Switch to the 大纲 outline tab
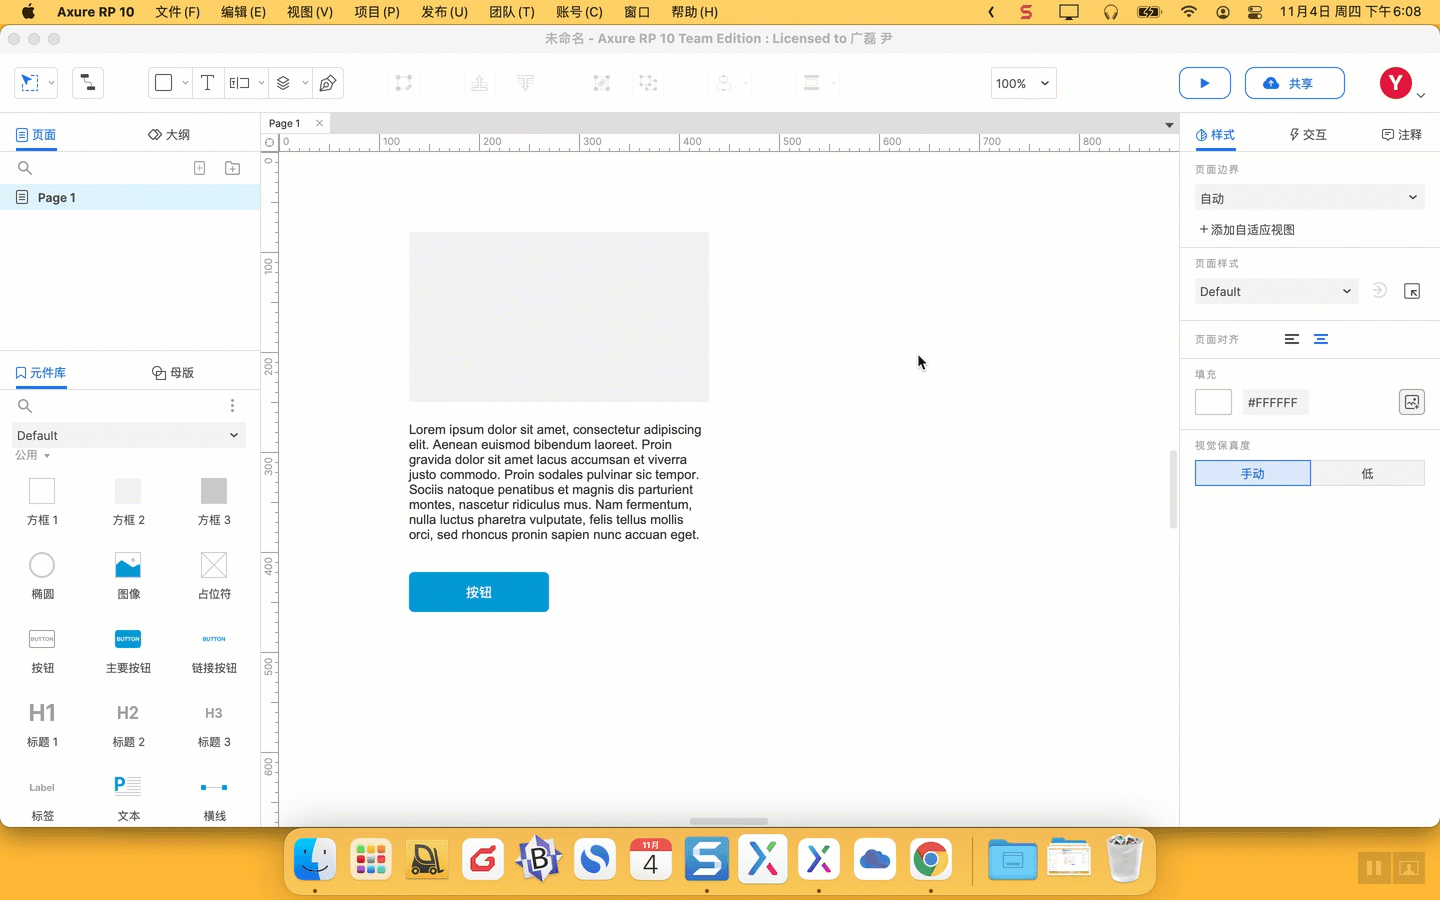This screenshot has width=1440, height=900. click(169, 134)
